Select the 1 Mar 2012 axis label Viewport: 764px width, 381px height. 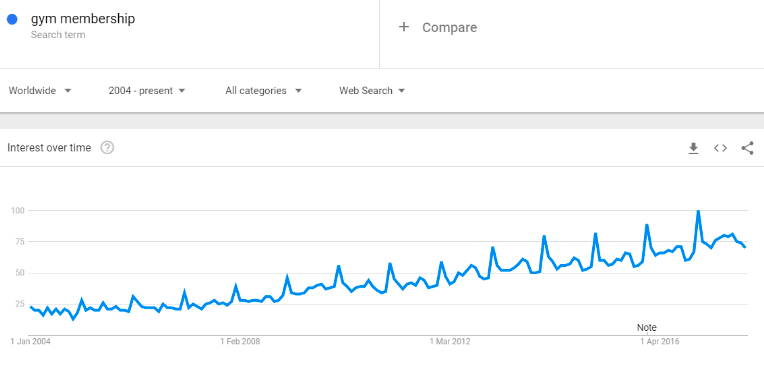pos(450,341)
